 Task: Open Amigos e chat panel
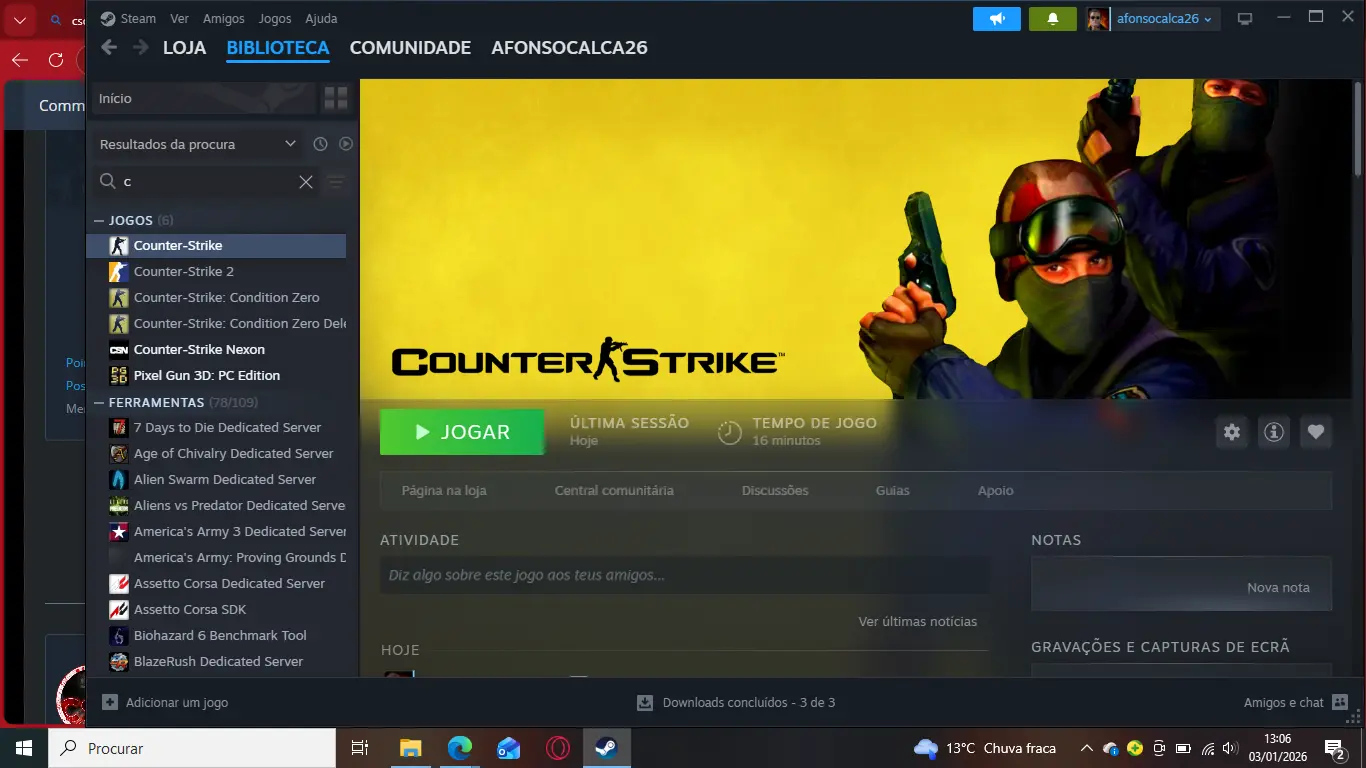point(1296,703)
